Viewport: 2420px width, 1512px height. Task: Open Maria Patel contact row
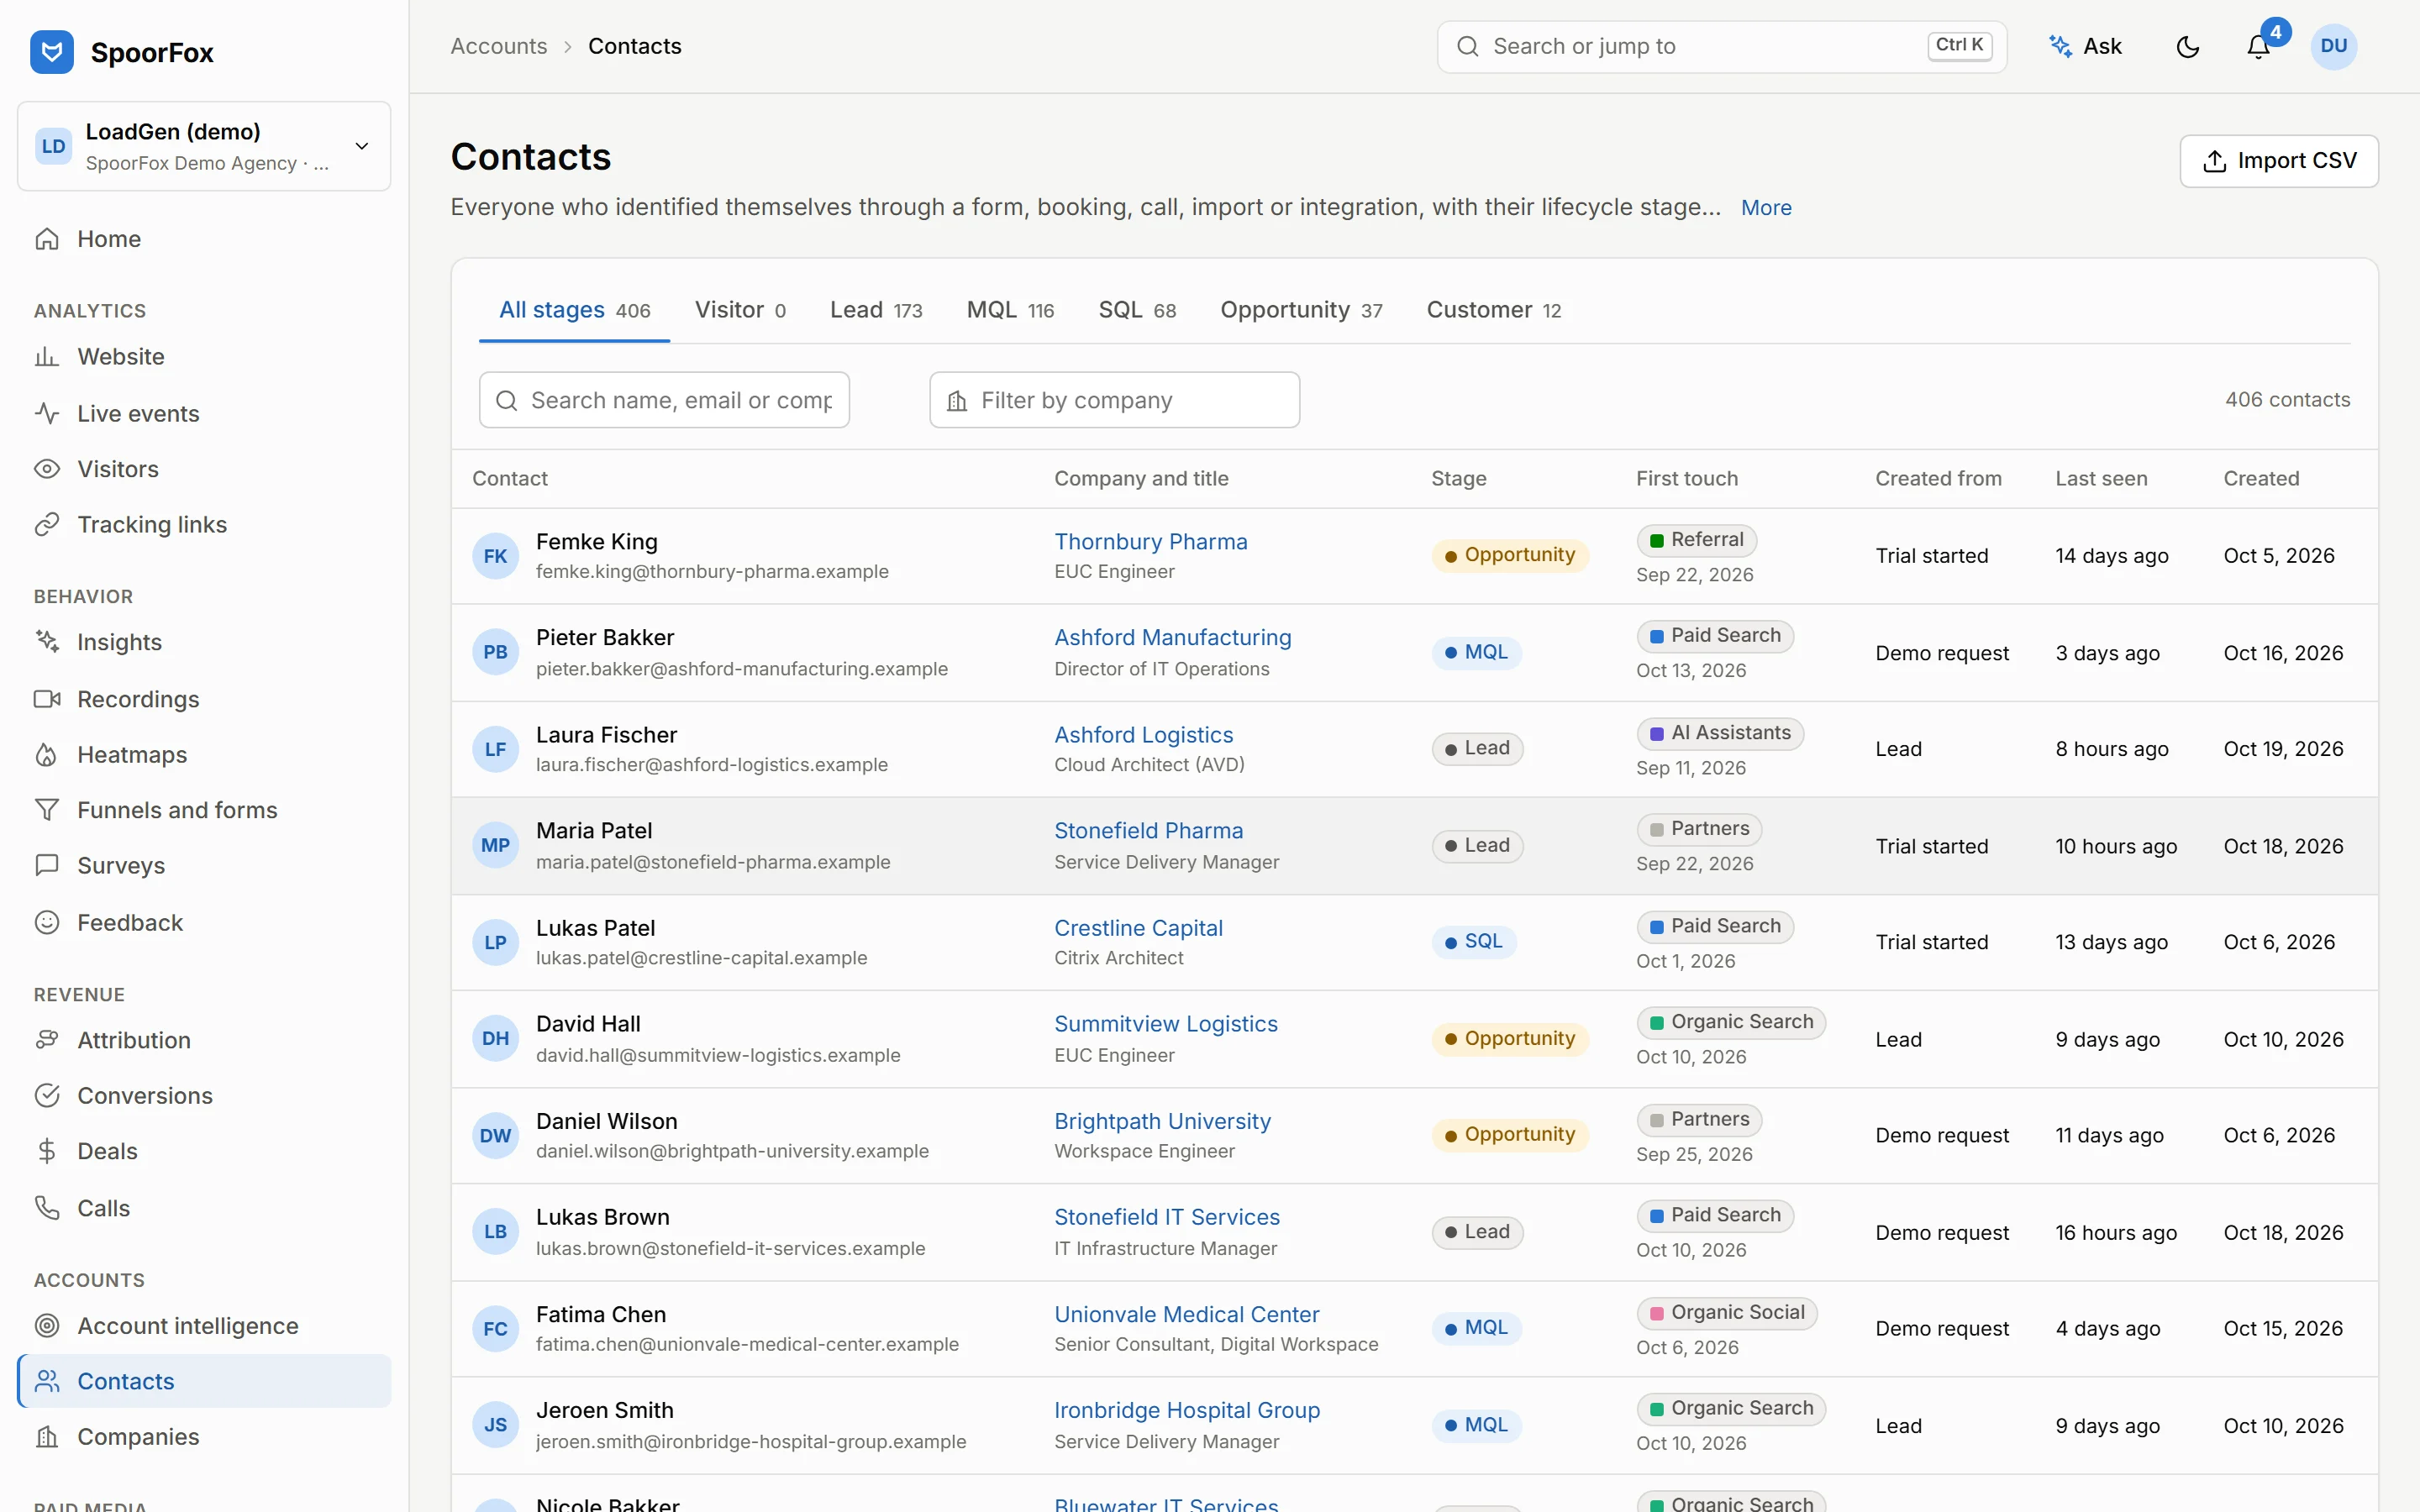coord(1414,846)
